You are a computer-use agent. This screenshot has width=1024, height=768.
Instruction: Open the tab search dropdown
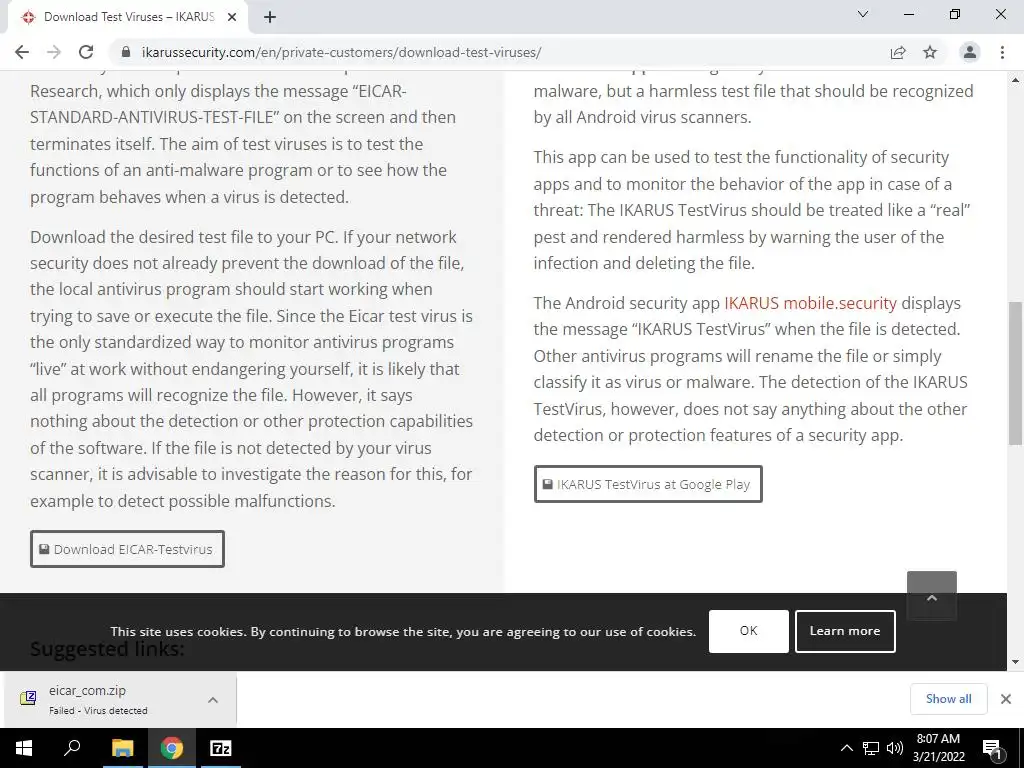[863, 14]
